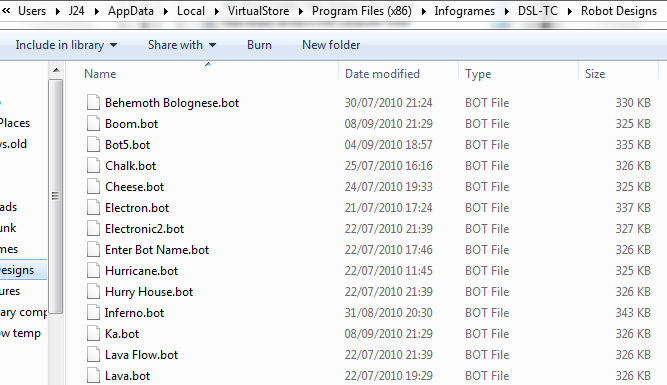The image size is (667, 385).
Task: Sort by the Name column header
Action: coord(100,74)
